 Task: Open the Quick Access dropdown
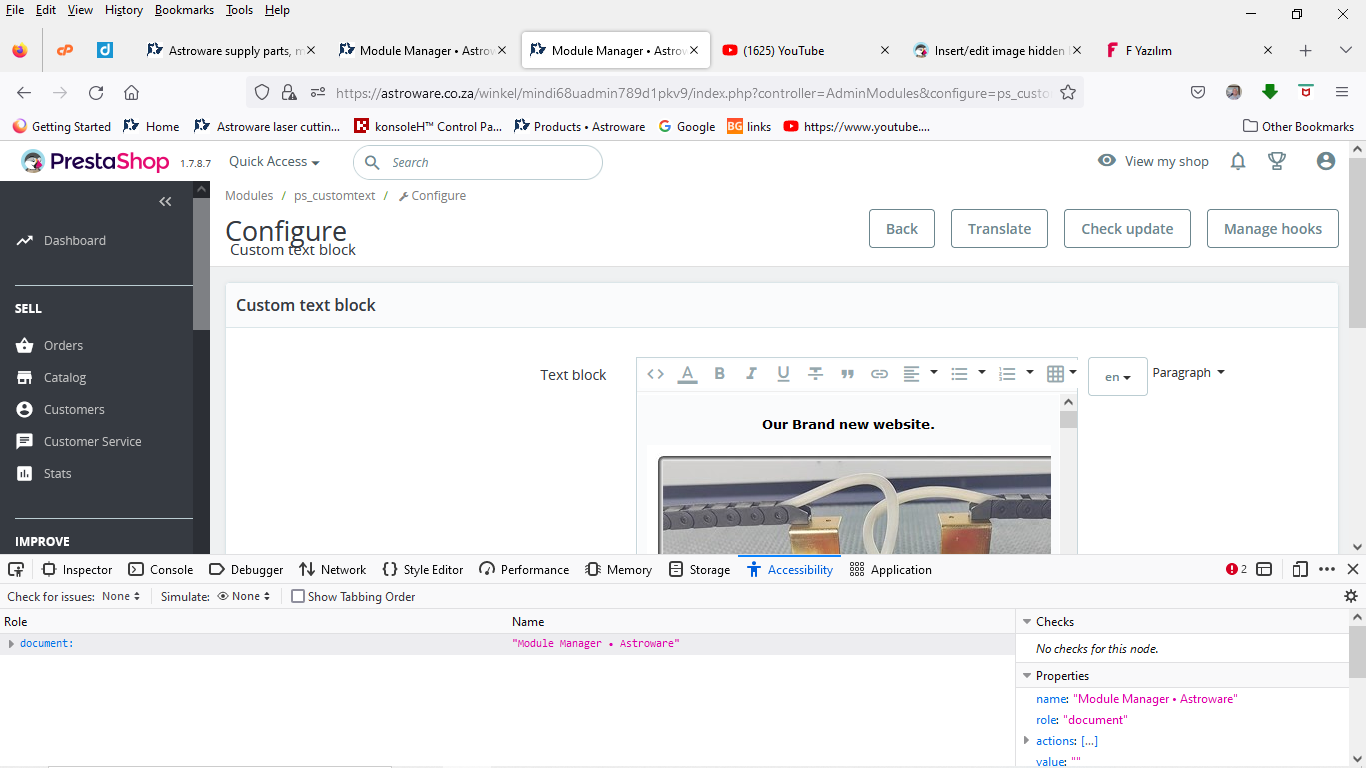pyautogui.click(x=274, y=162)
